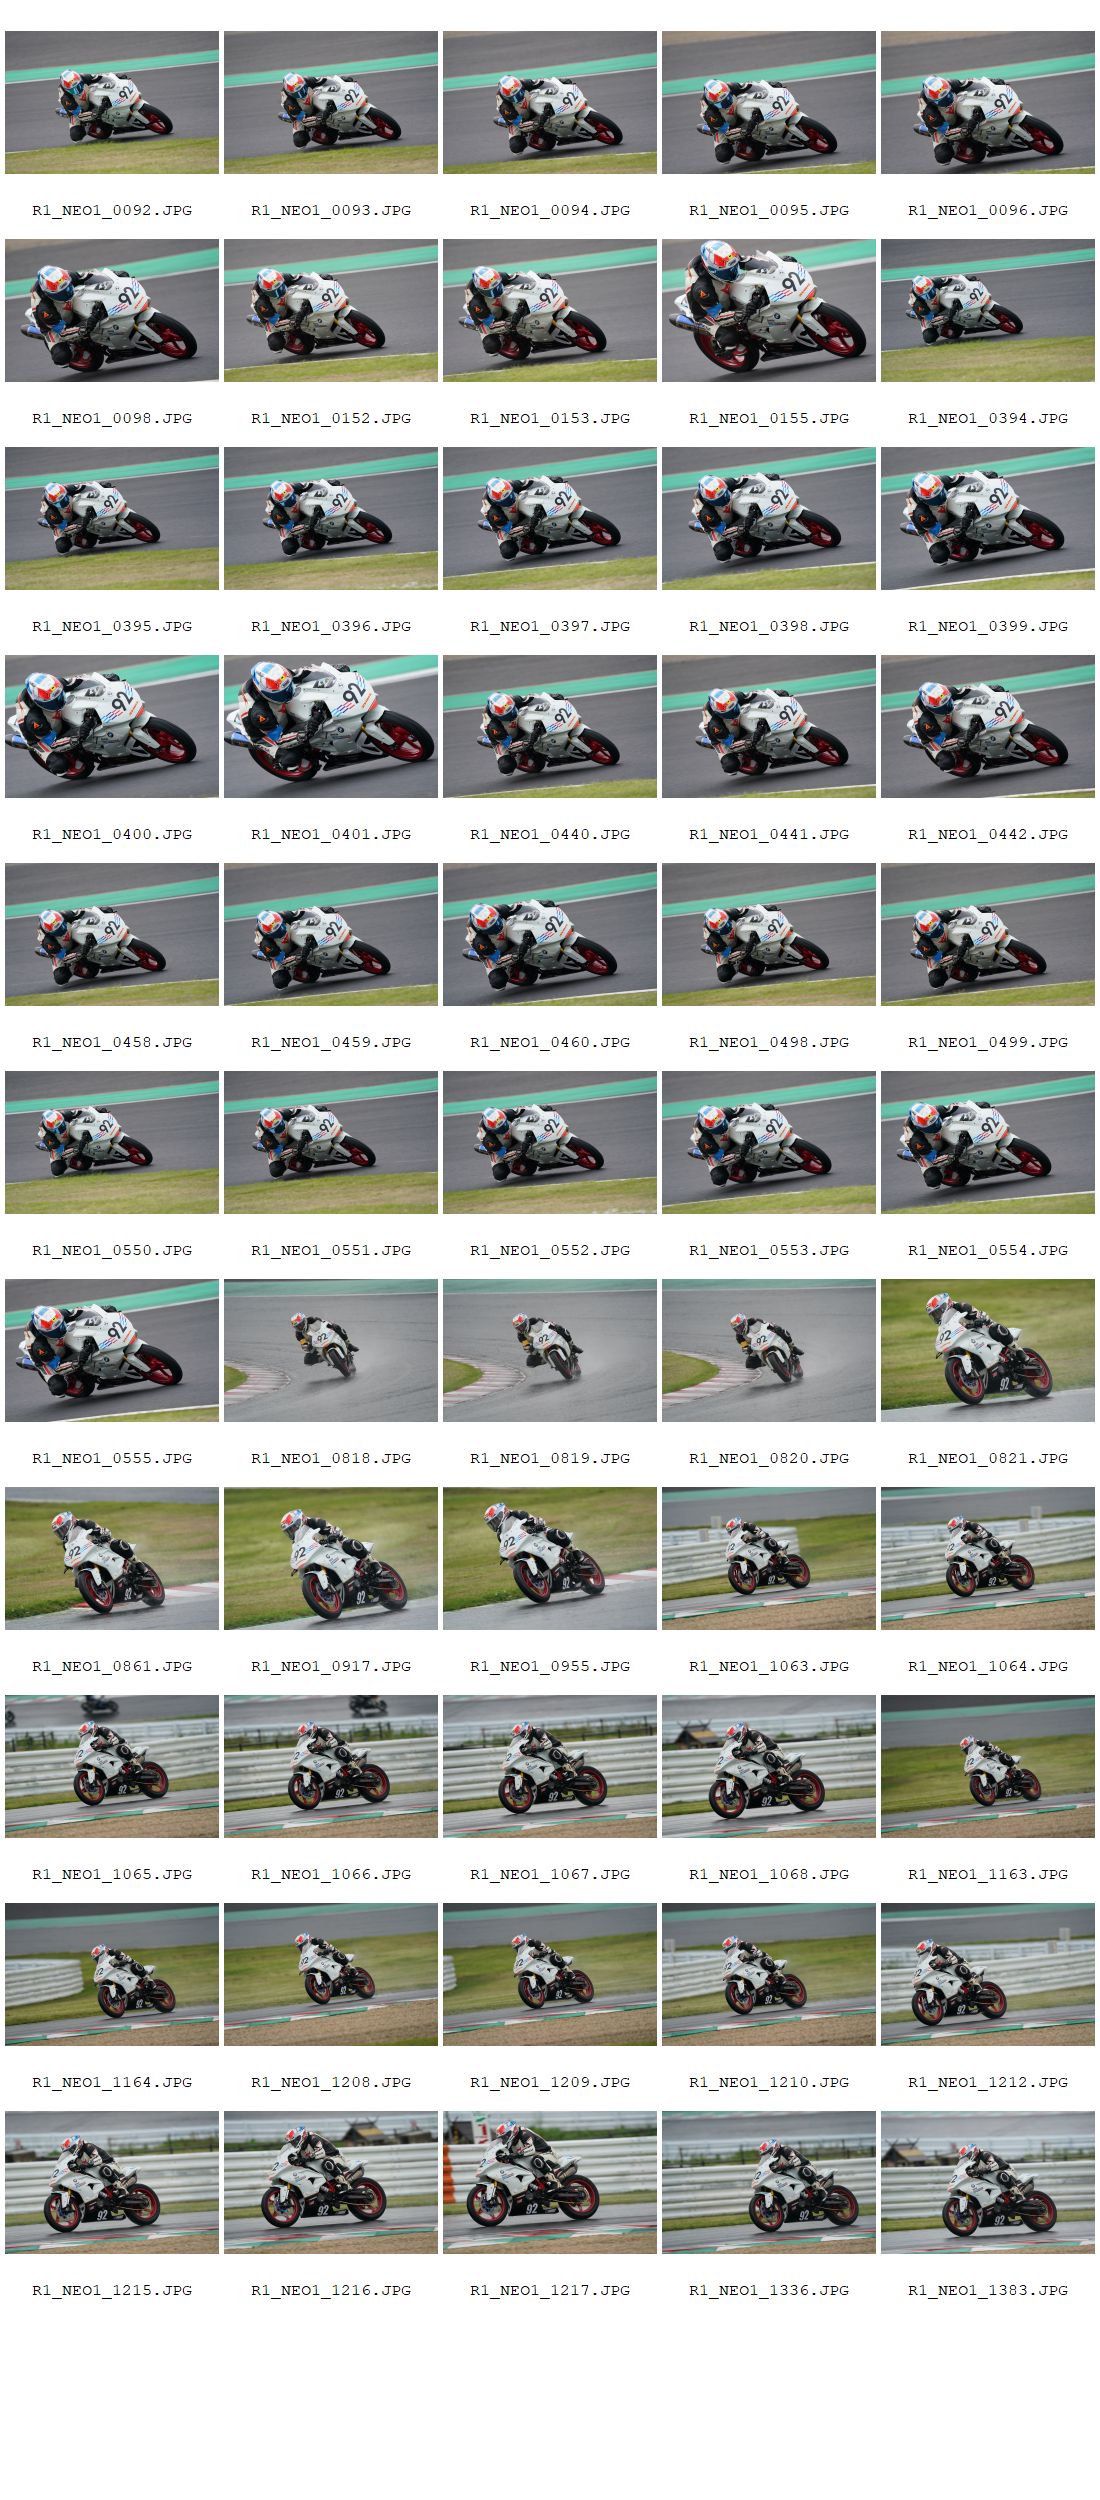Image resolution: width=1100 pixels, height=2500 pixels.
Task: Click the R1_NEO1_1336.JPG filename
Action: pyautogui.click(x=769, y=2290)
